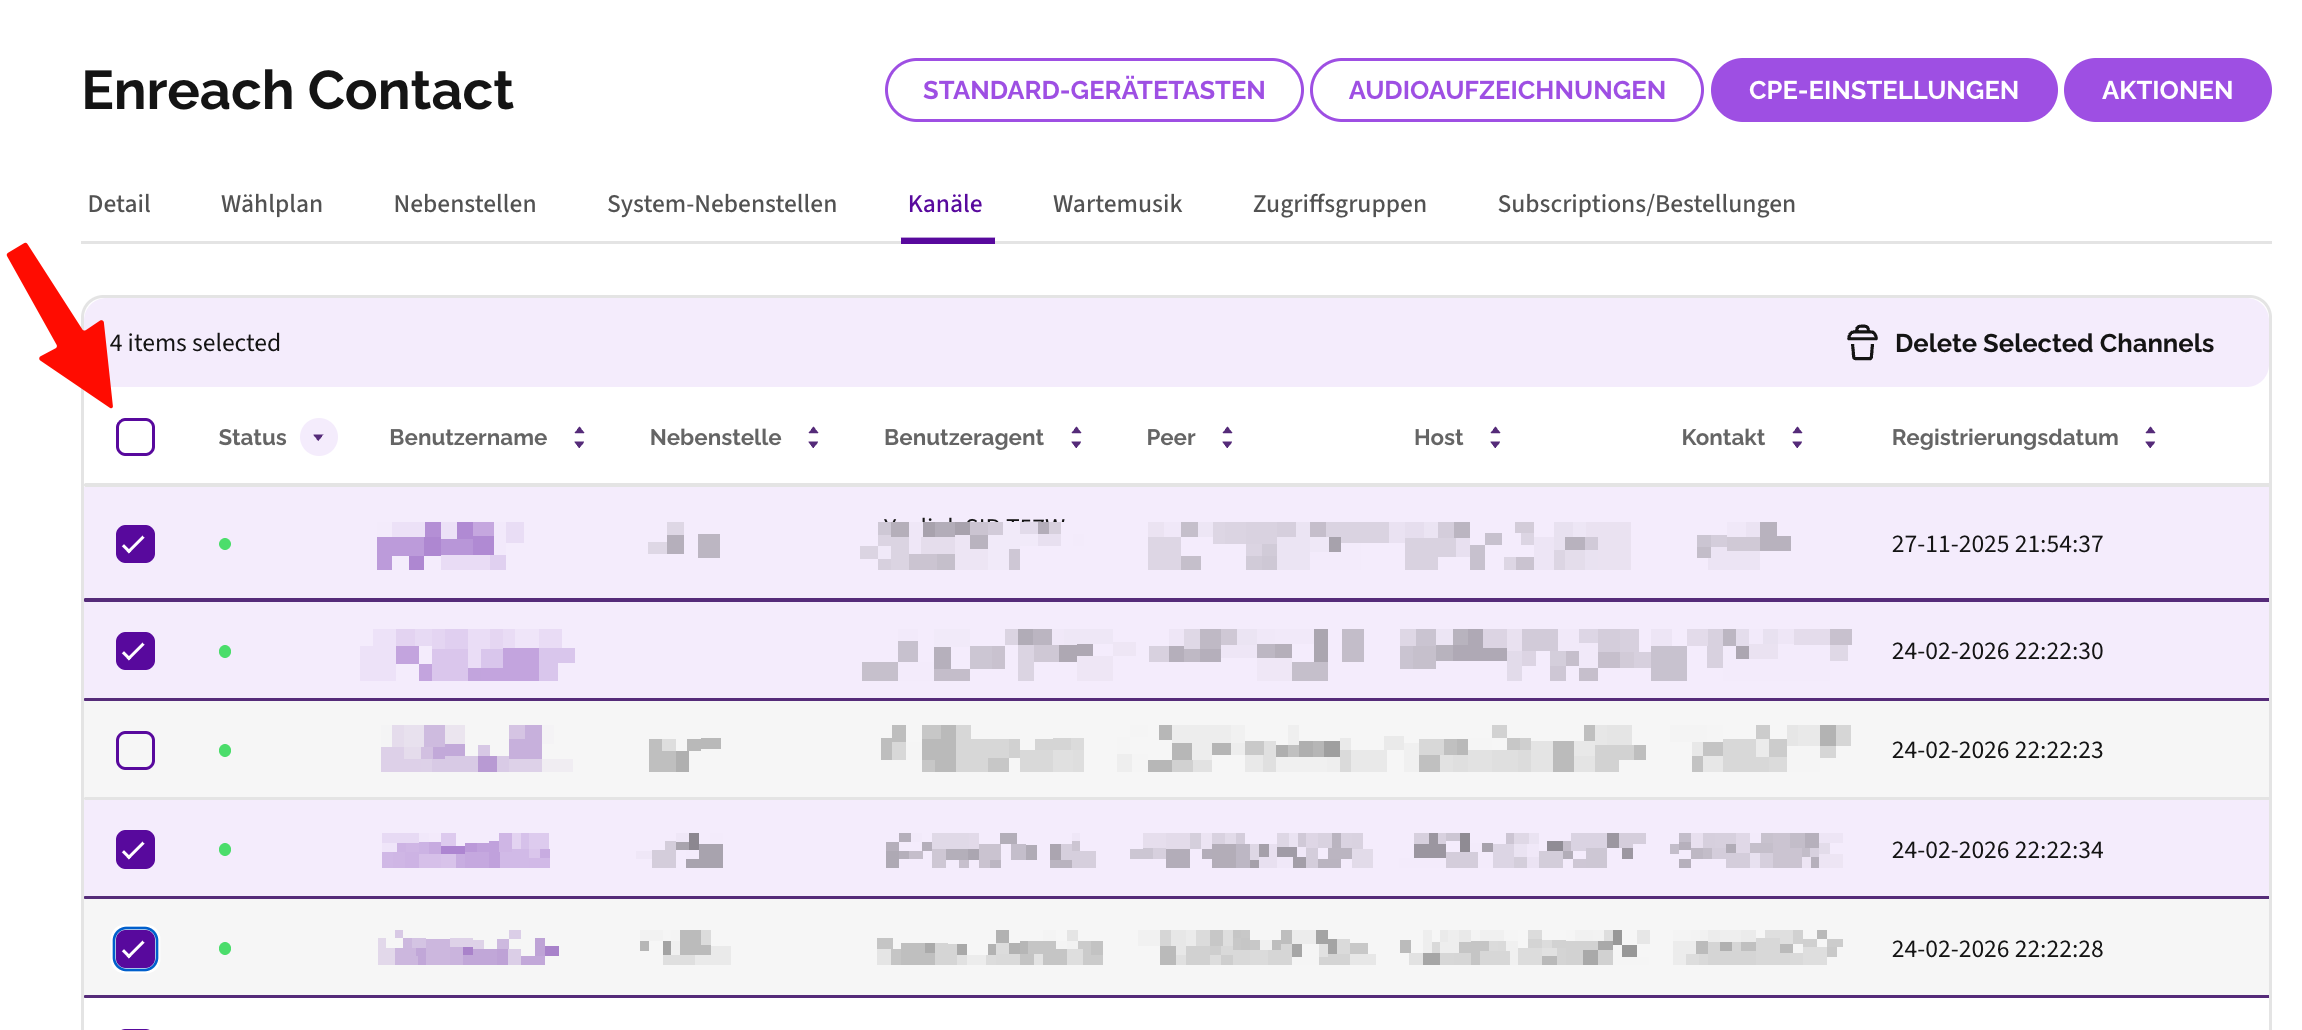Sort by Registrierungsdatum arrows
2302x1030 pixels.
click(2150, 437)
